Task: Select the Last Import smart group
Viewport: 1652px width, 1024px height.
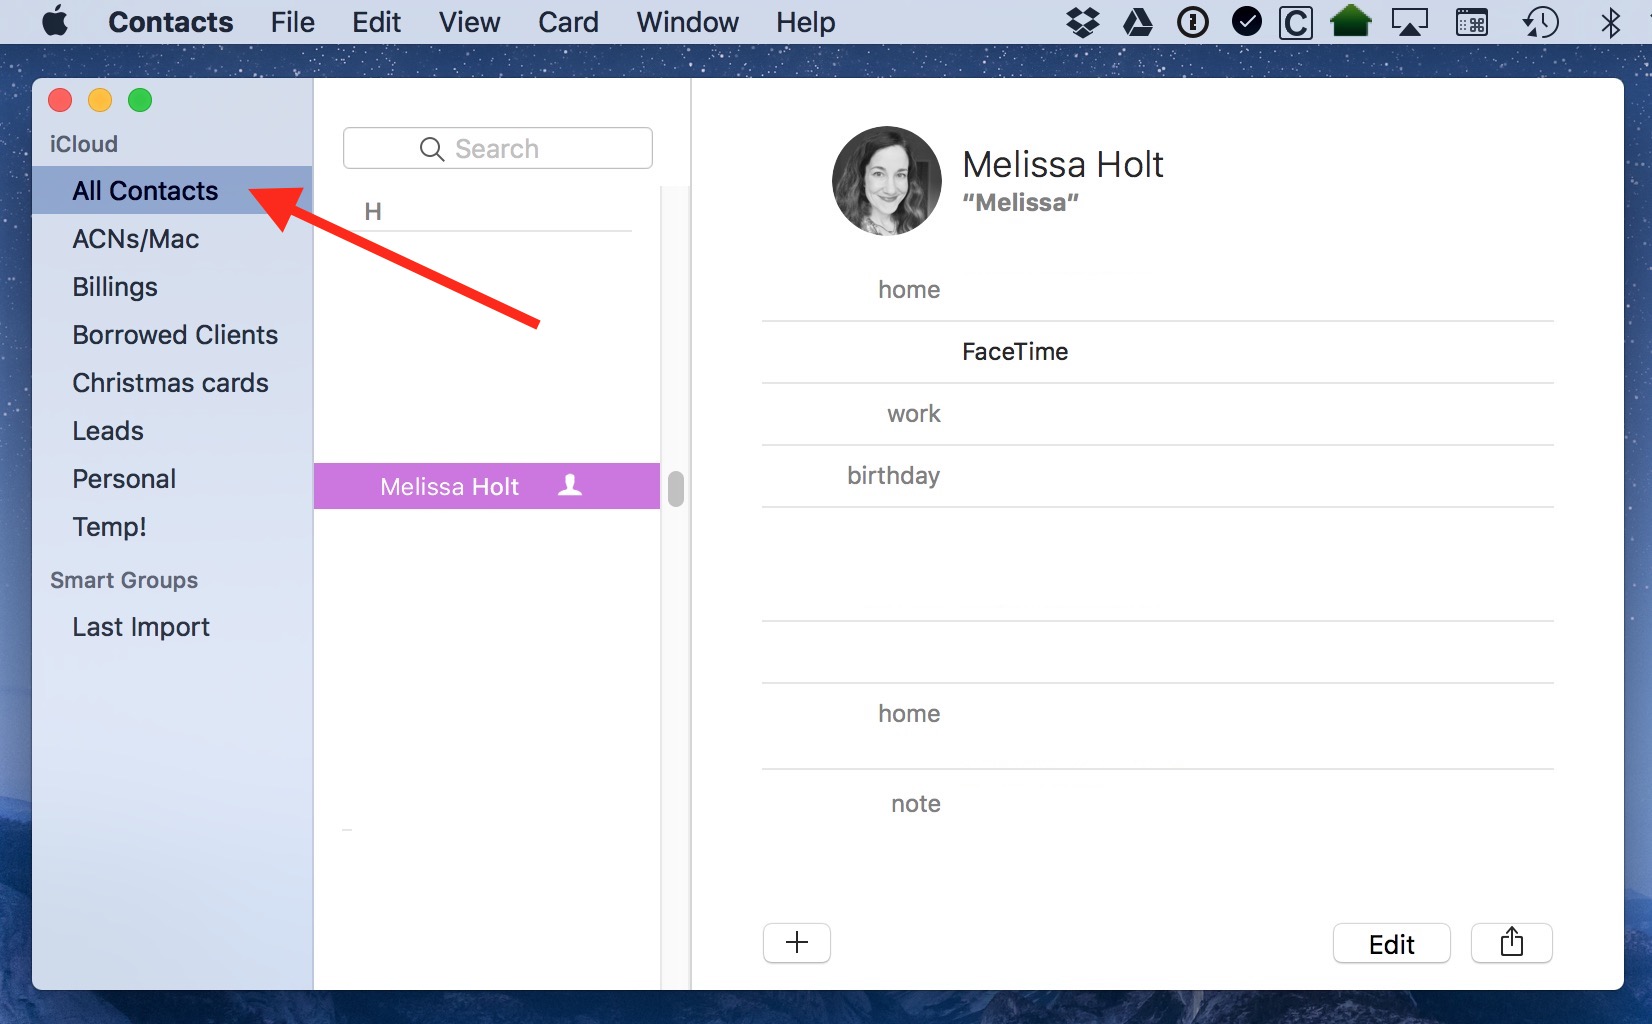Action: pos(172,627)
